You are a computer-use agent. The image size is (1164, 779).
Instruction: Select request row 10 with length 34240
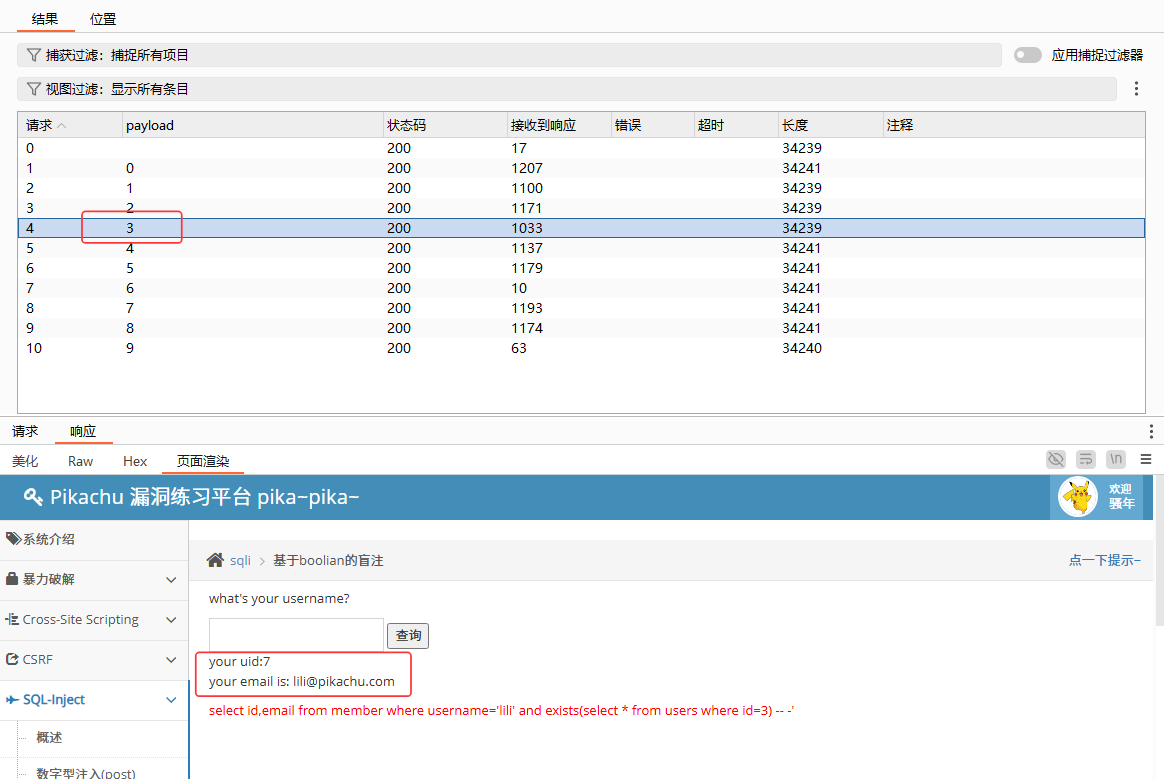point(581,348)
